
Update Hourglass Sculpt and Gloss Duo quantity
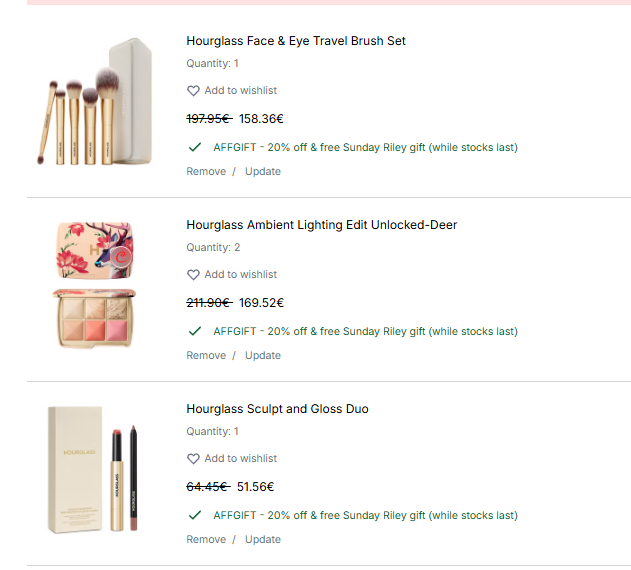click(x=263, y=539)
